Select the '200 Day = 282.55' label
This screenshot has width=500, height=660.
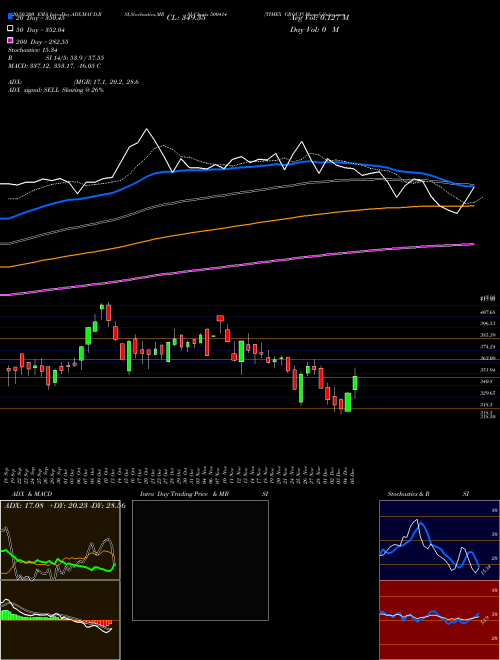click(x=42, y=42)
